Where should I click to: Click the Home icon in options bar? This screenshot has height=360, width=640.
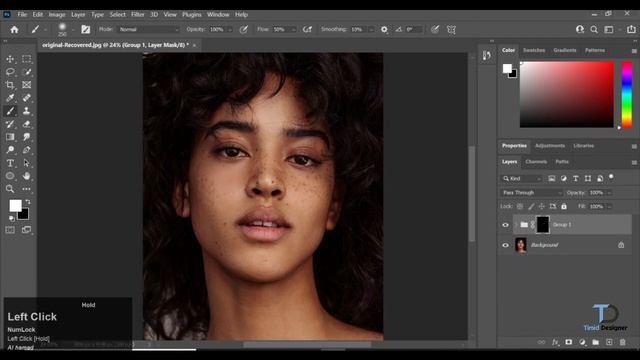click(x=14, y=29)
